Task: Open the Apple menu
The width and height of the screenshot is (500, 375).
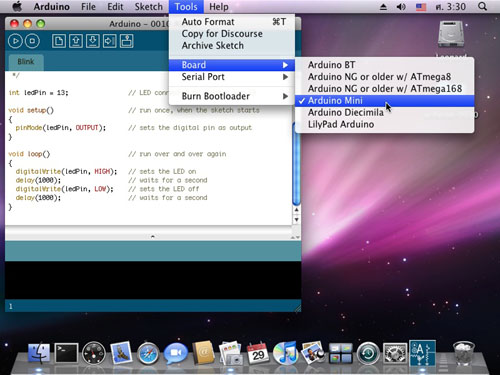Action: pos(17,6)
